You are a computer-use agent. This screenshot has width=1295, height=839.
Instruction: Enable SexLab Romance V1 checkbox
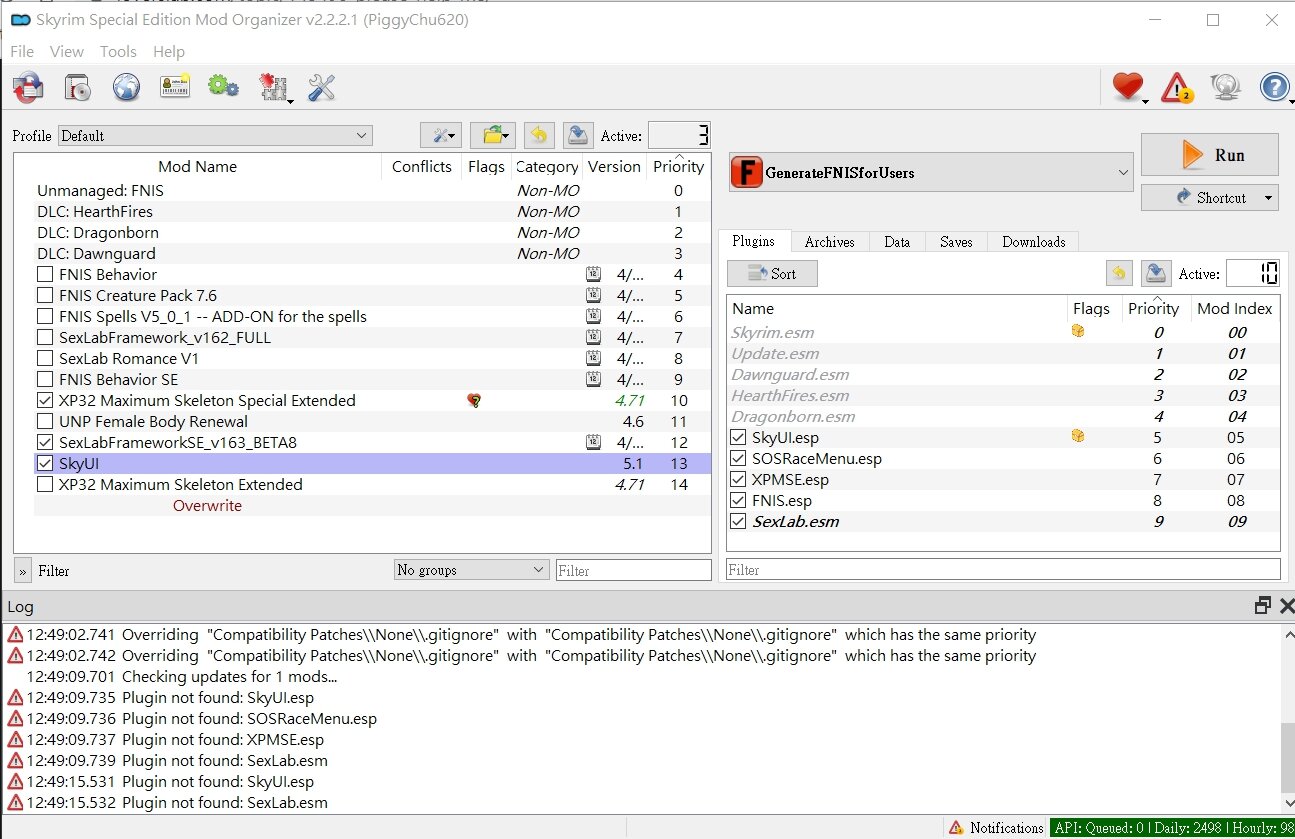[45, 358]
